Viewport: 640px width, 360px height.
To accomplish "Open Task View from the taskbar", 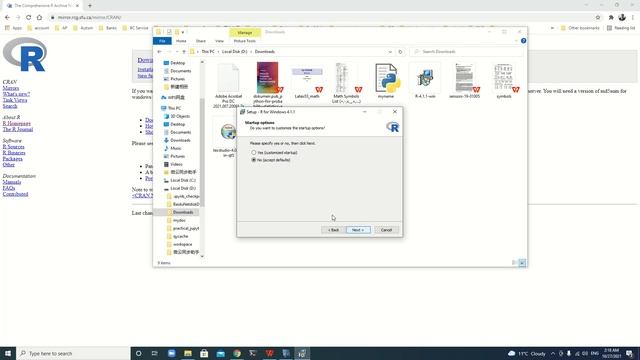I will point(155,353).
